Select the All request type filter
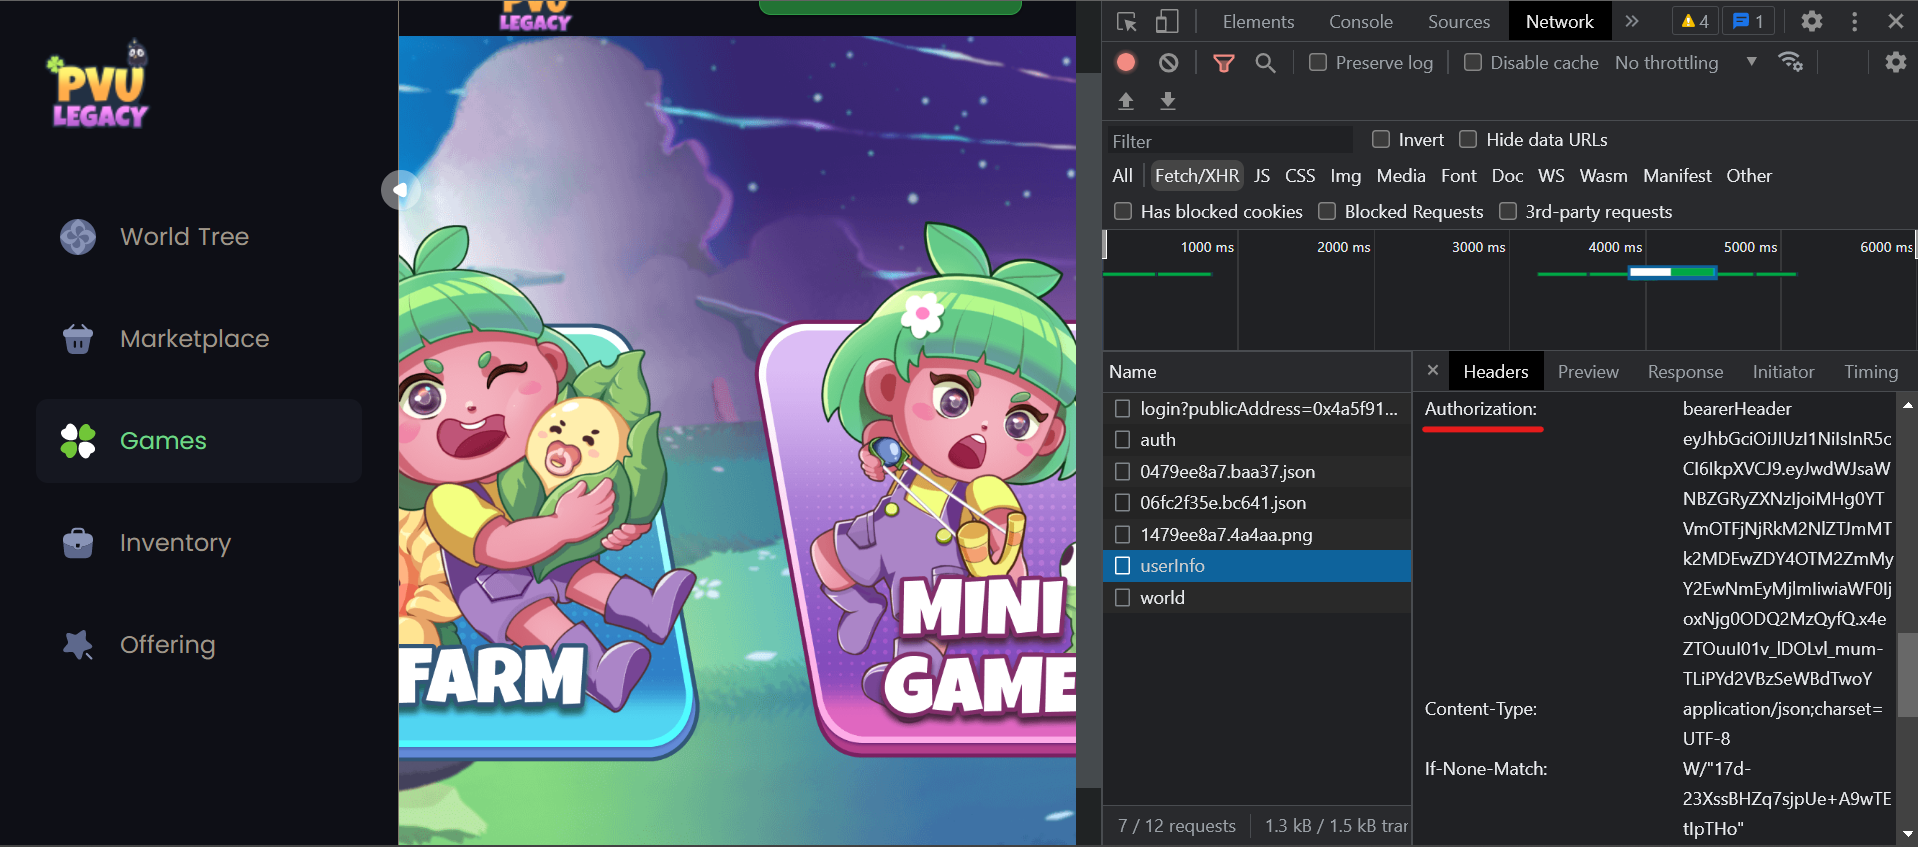The height and width of the screenshot is (847, 1918). click(1122, 176)
